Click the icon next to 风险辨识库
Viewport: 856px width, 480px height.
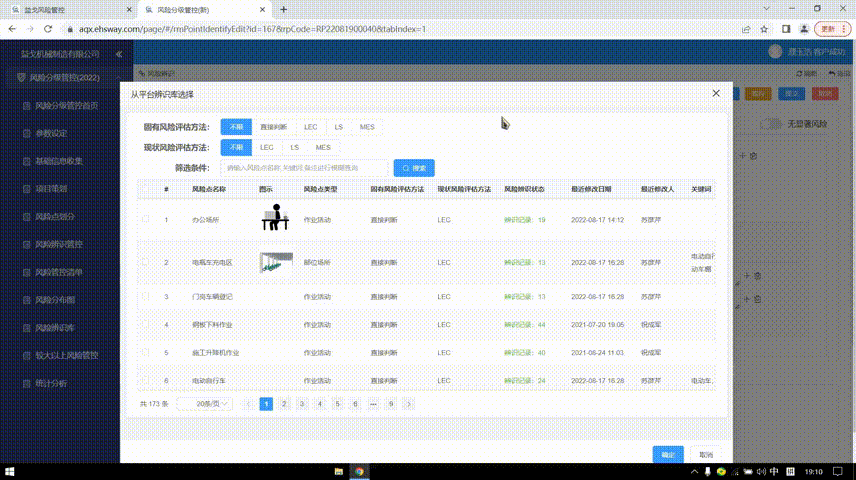(27, 328)
